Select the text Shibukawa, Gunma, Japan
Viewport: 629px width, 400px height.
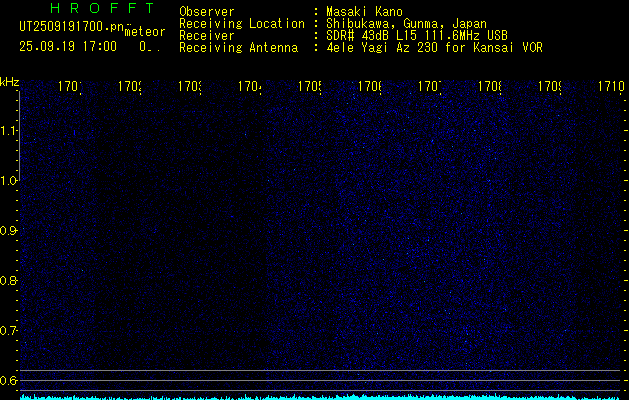pos(406,24)
